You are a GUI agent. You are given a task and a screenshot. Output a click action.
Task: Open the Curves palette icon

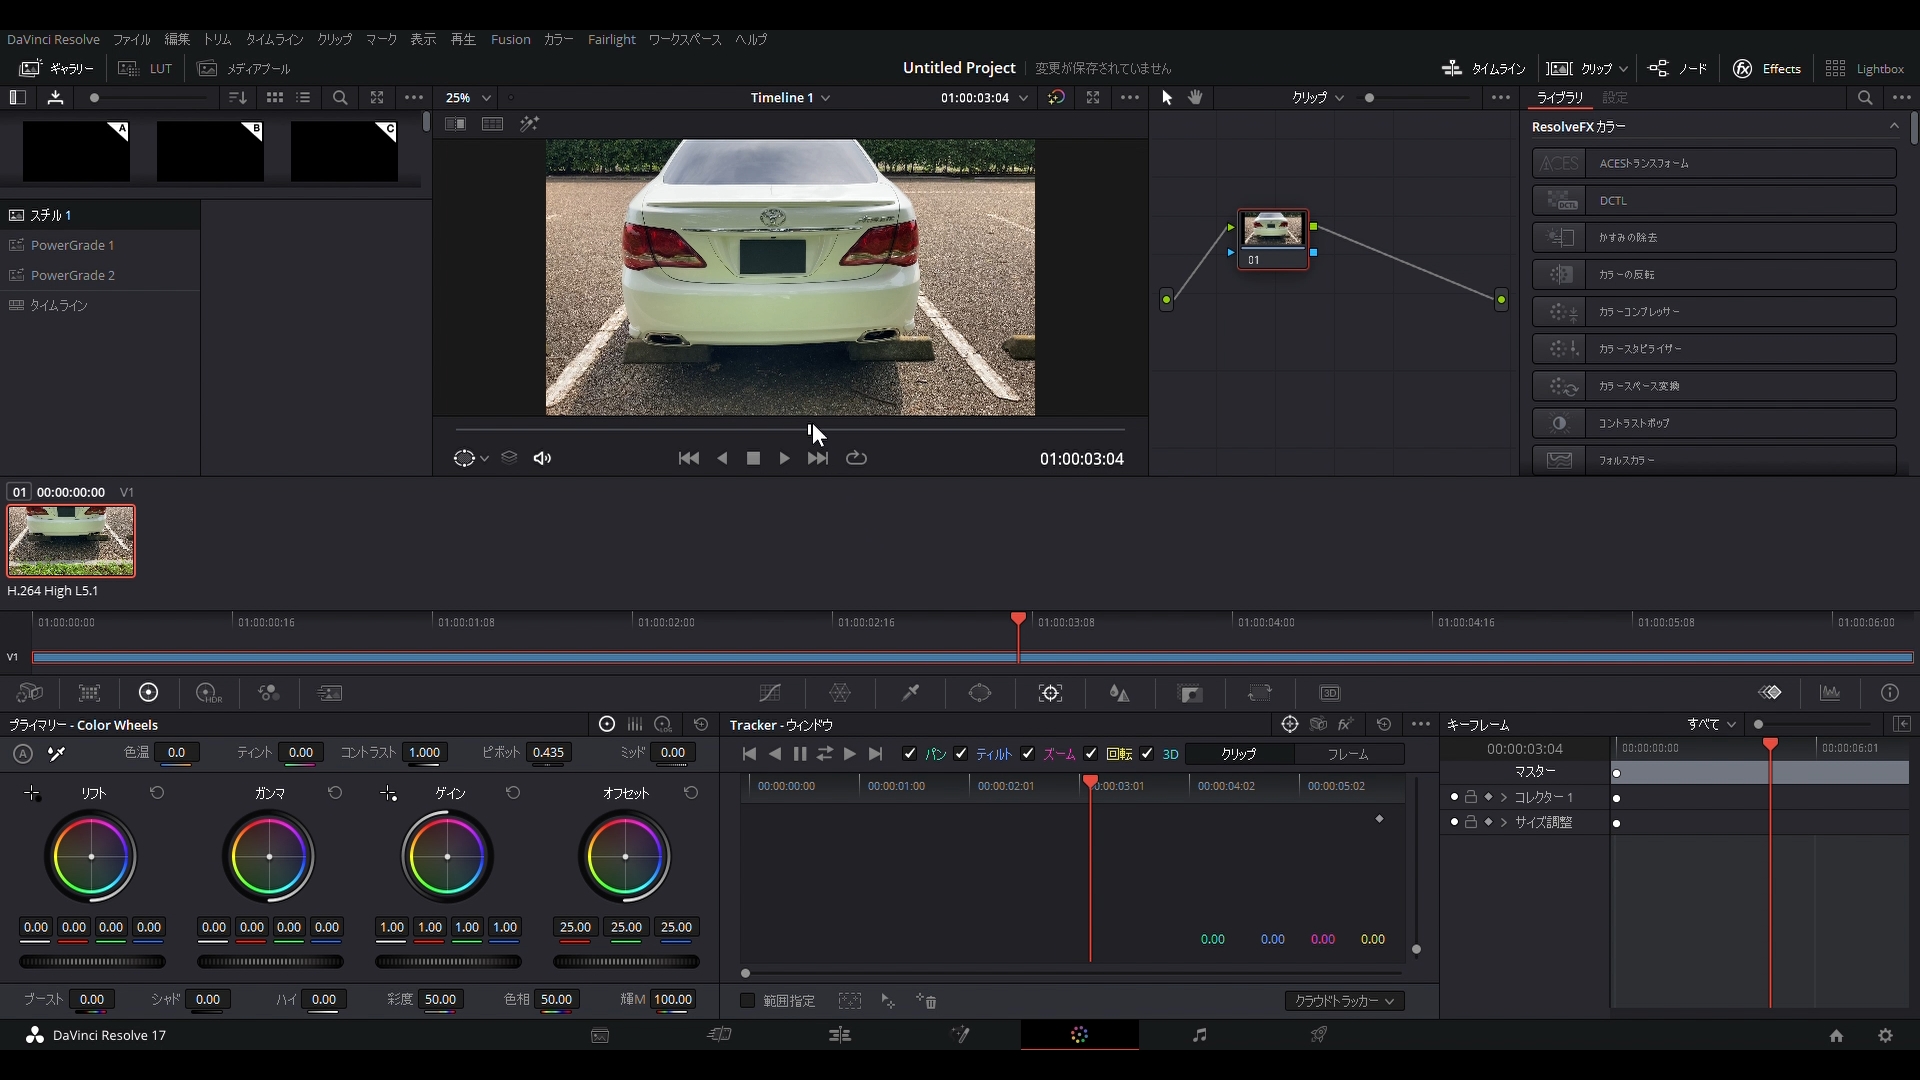[x=769, y=693]
